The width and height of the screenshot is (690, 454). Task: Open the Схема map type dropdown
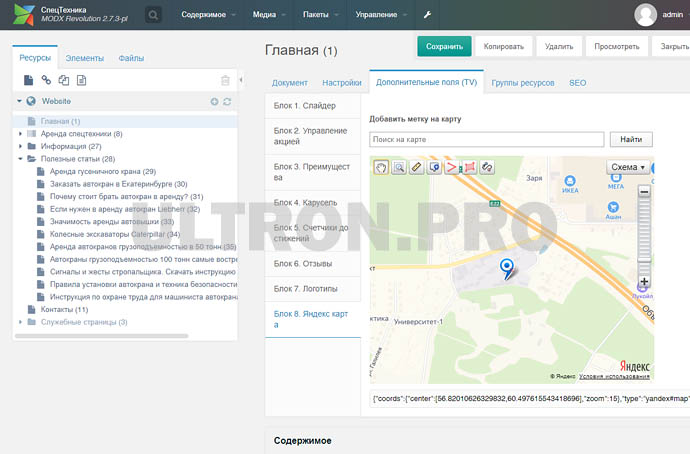(628, 168)
